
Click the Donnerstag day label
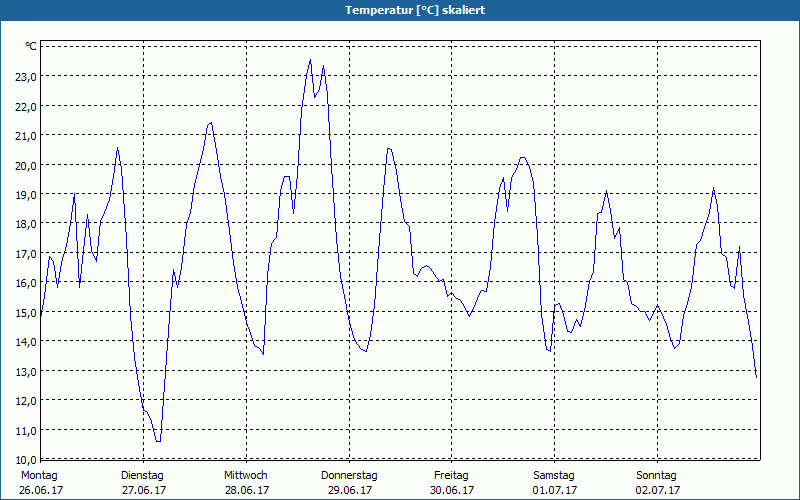[349, 476]
